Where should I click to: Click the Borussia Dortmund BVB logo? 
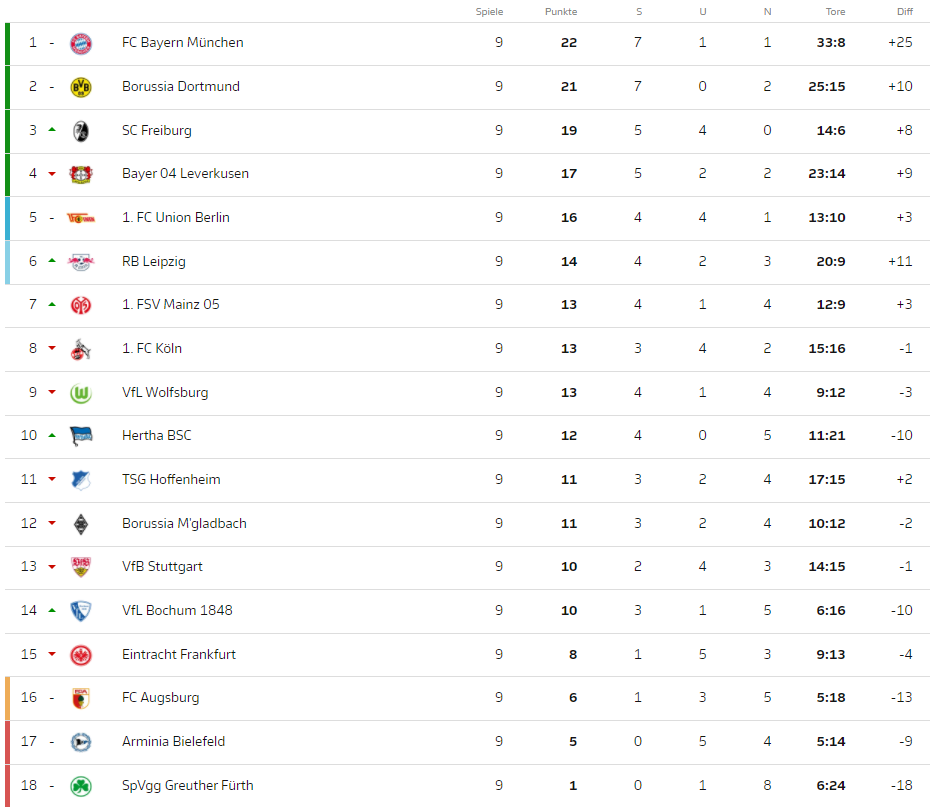[81, 88]
